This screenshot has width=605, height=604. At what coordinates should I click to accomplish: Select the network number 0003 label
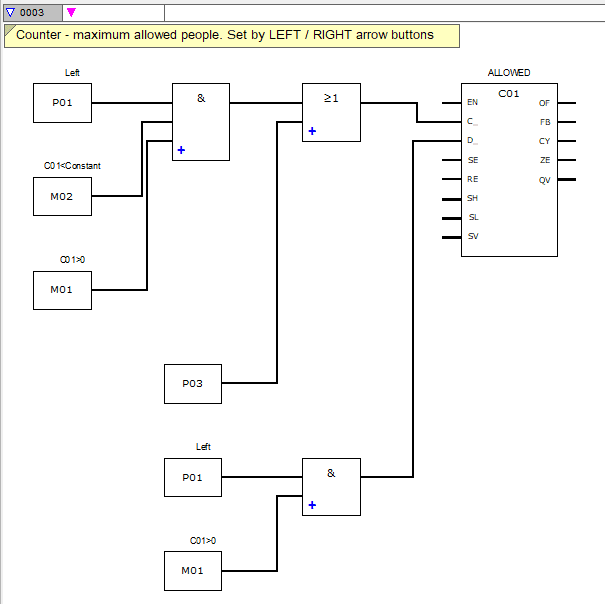pos(32,13)
